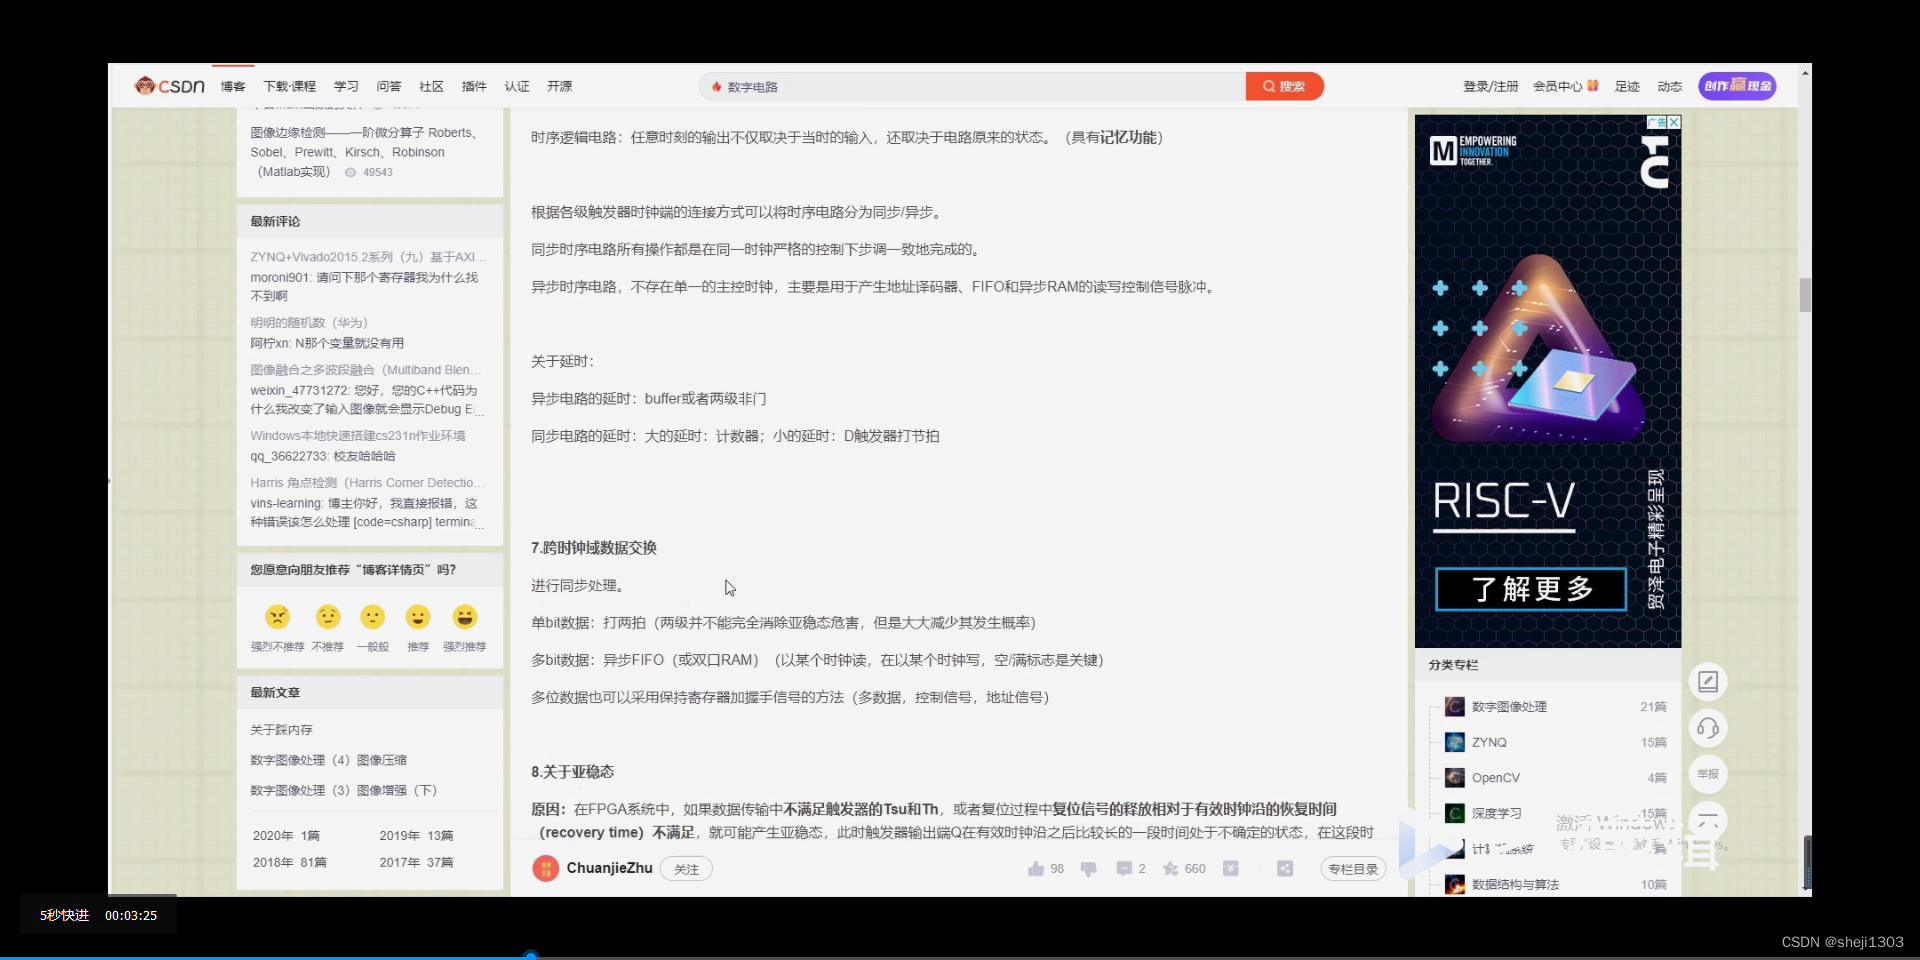This screenshot has height=960, width=1920.
Task: Switch to the 问答 navigation tab
Action: [x=389, y=86]
